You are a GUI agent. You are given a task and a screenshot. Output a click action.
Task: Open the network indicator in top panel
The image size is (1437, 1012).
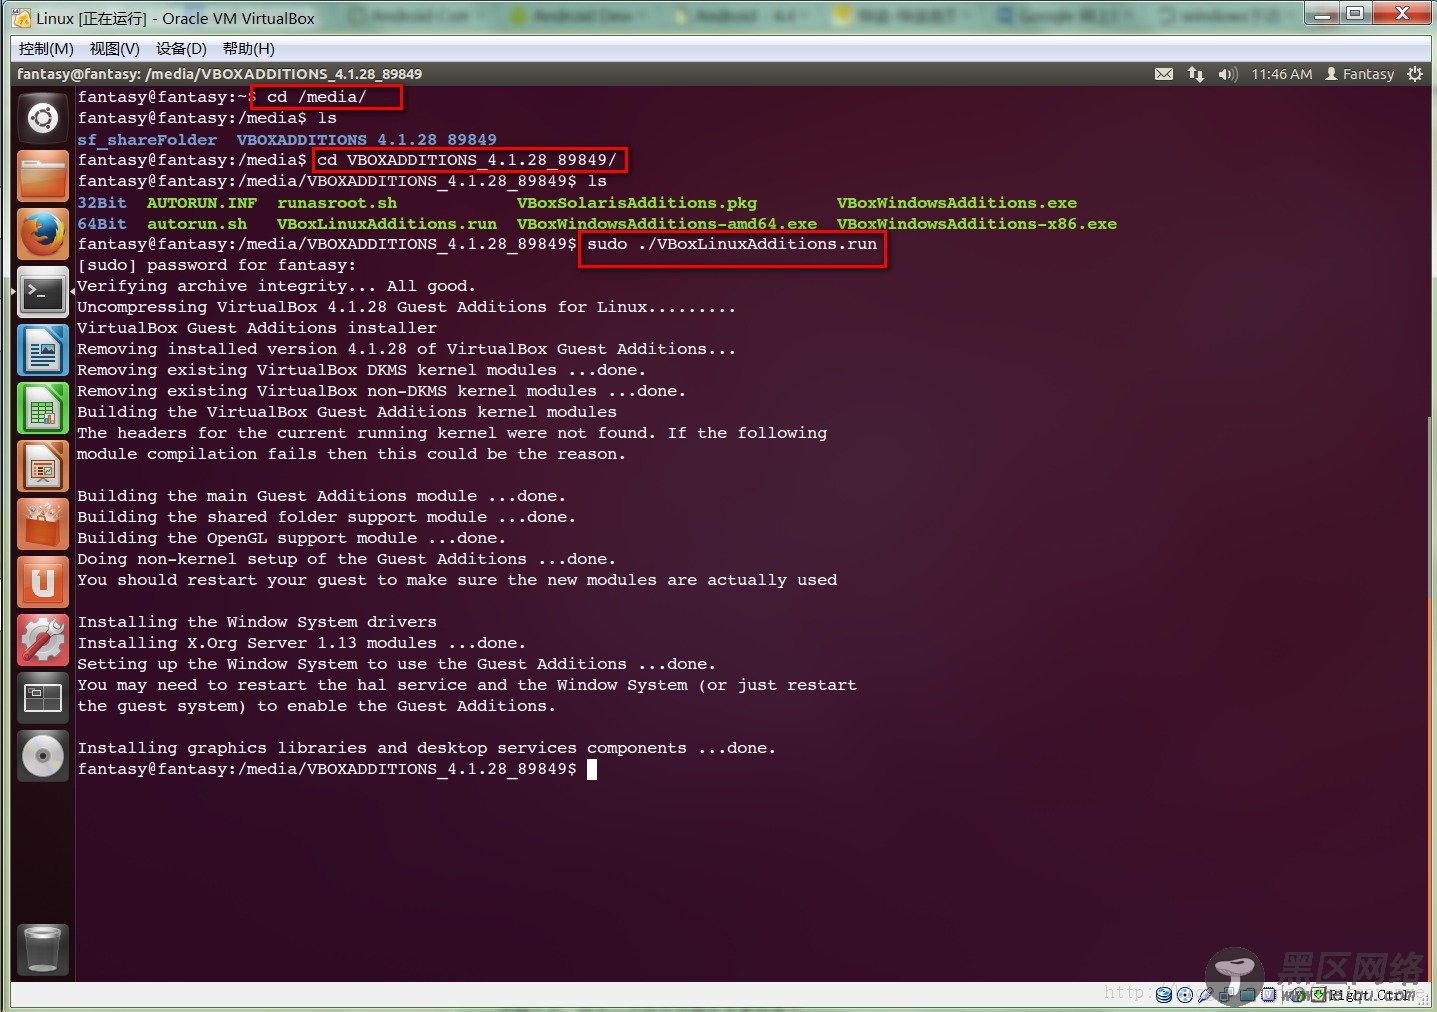tap(1195, 74)
